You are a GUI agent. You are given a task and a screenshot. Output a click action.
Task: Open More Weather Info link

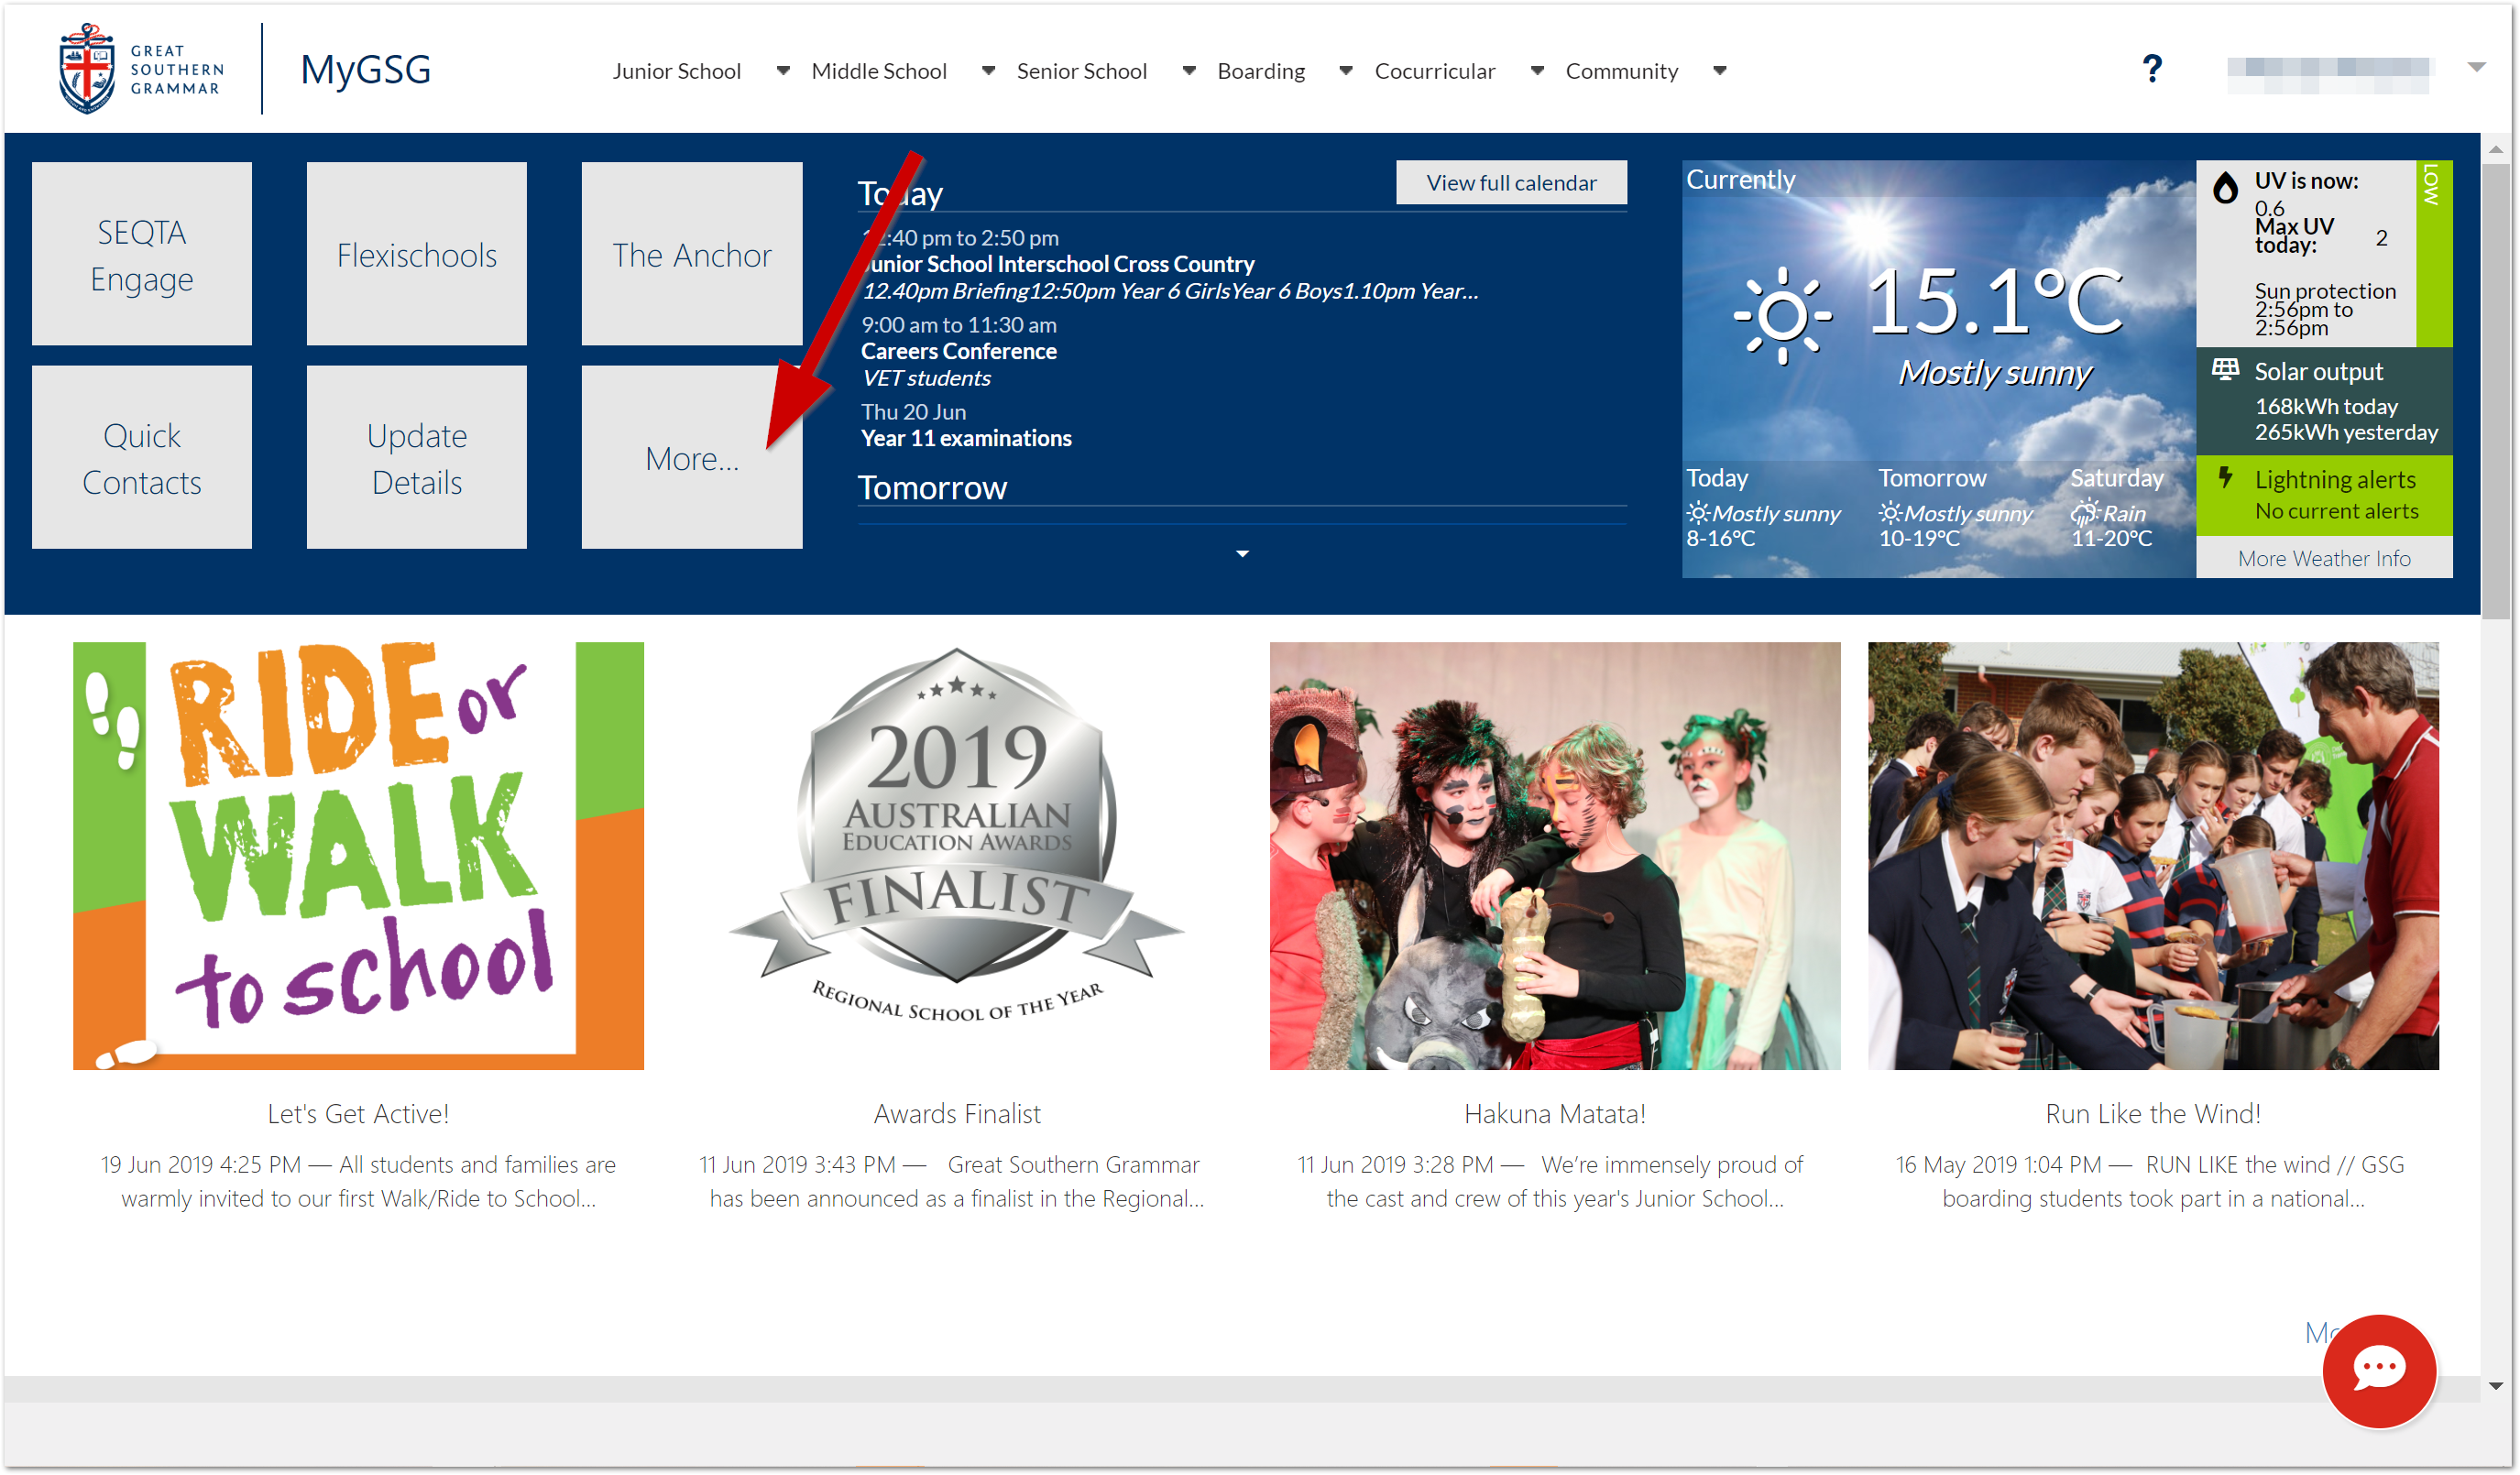[2322, 558]
